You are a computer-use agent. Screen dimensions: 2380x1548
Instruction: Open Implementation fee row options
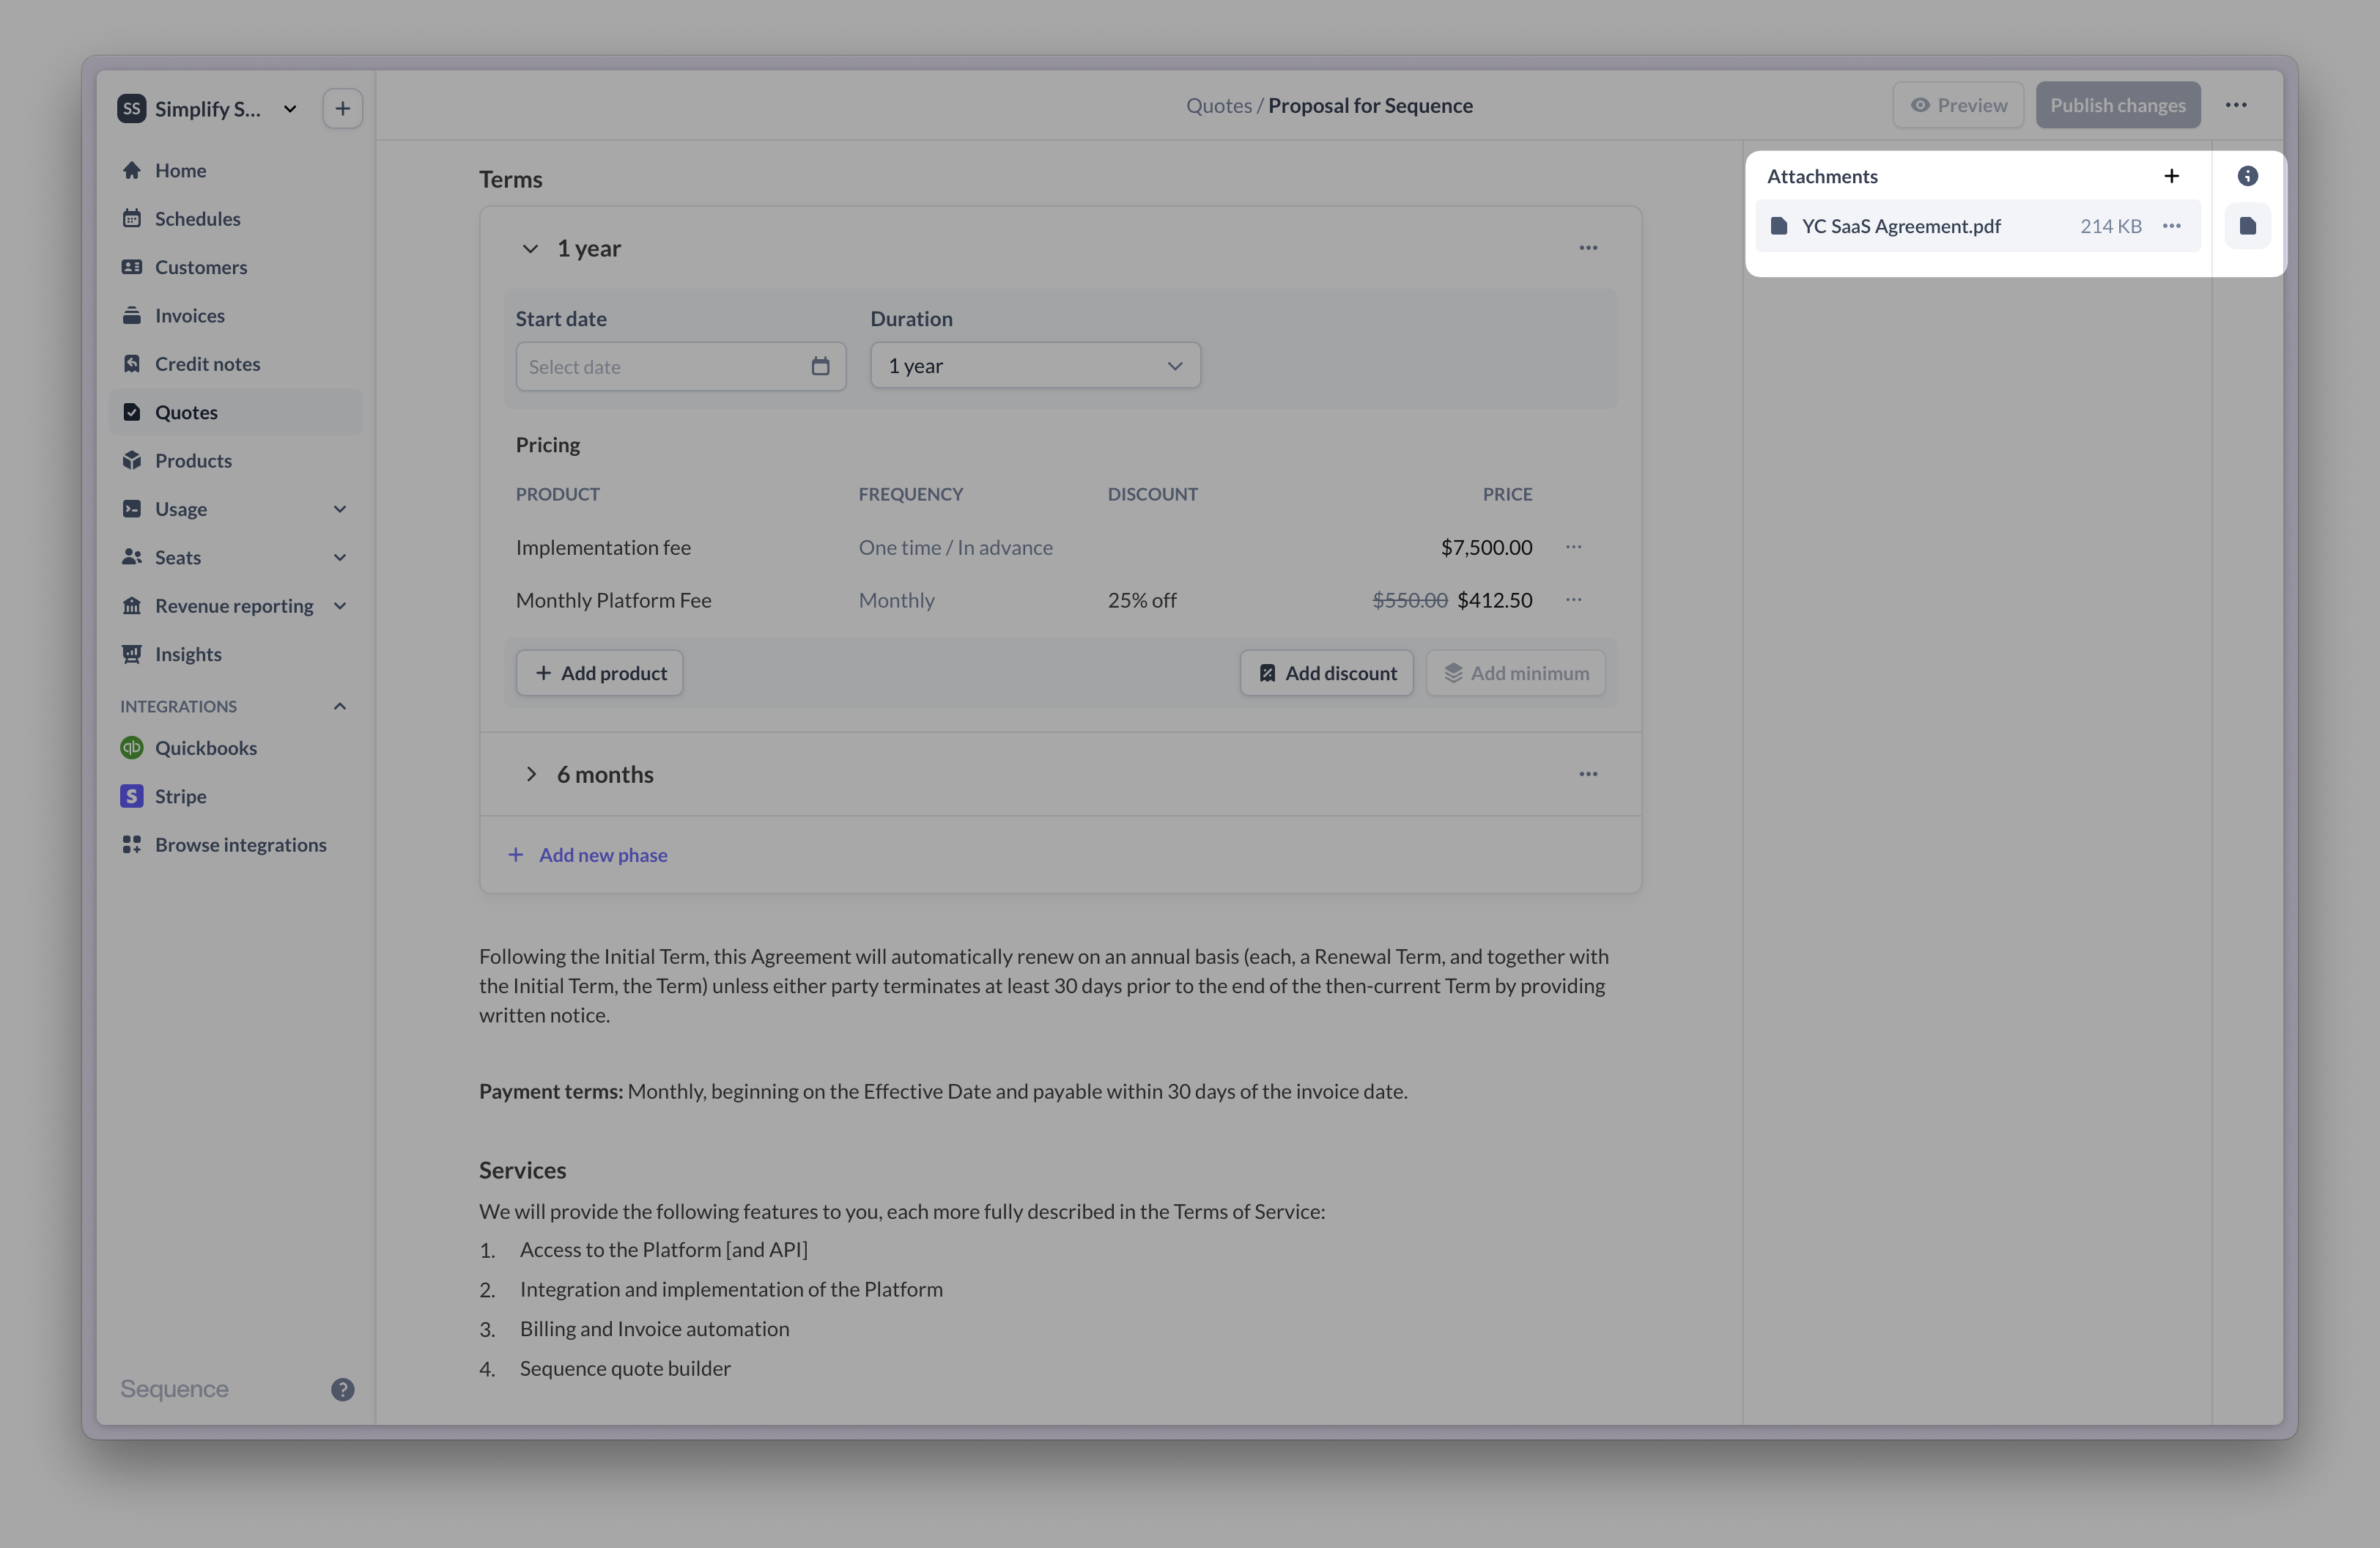click(x=1573, y=547)
